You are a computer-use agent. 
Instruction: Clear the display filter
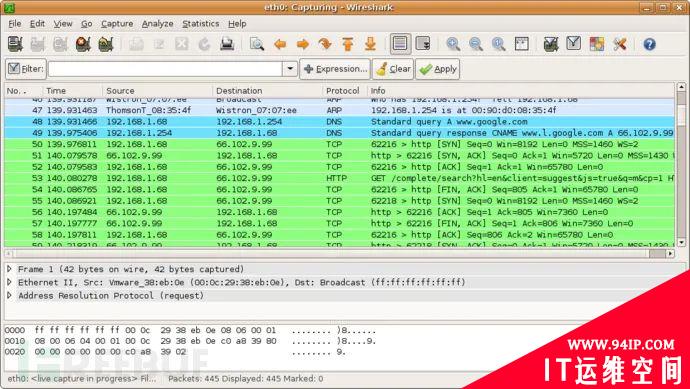(393, 69)
